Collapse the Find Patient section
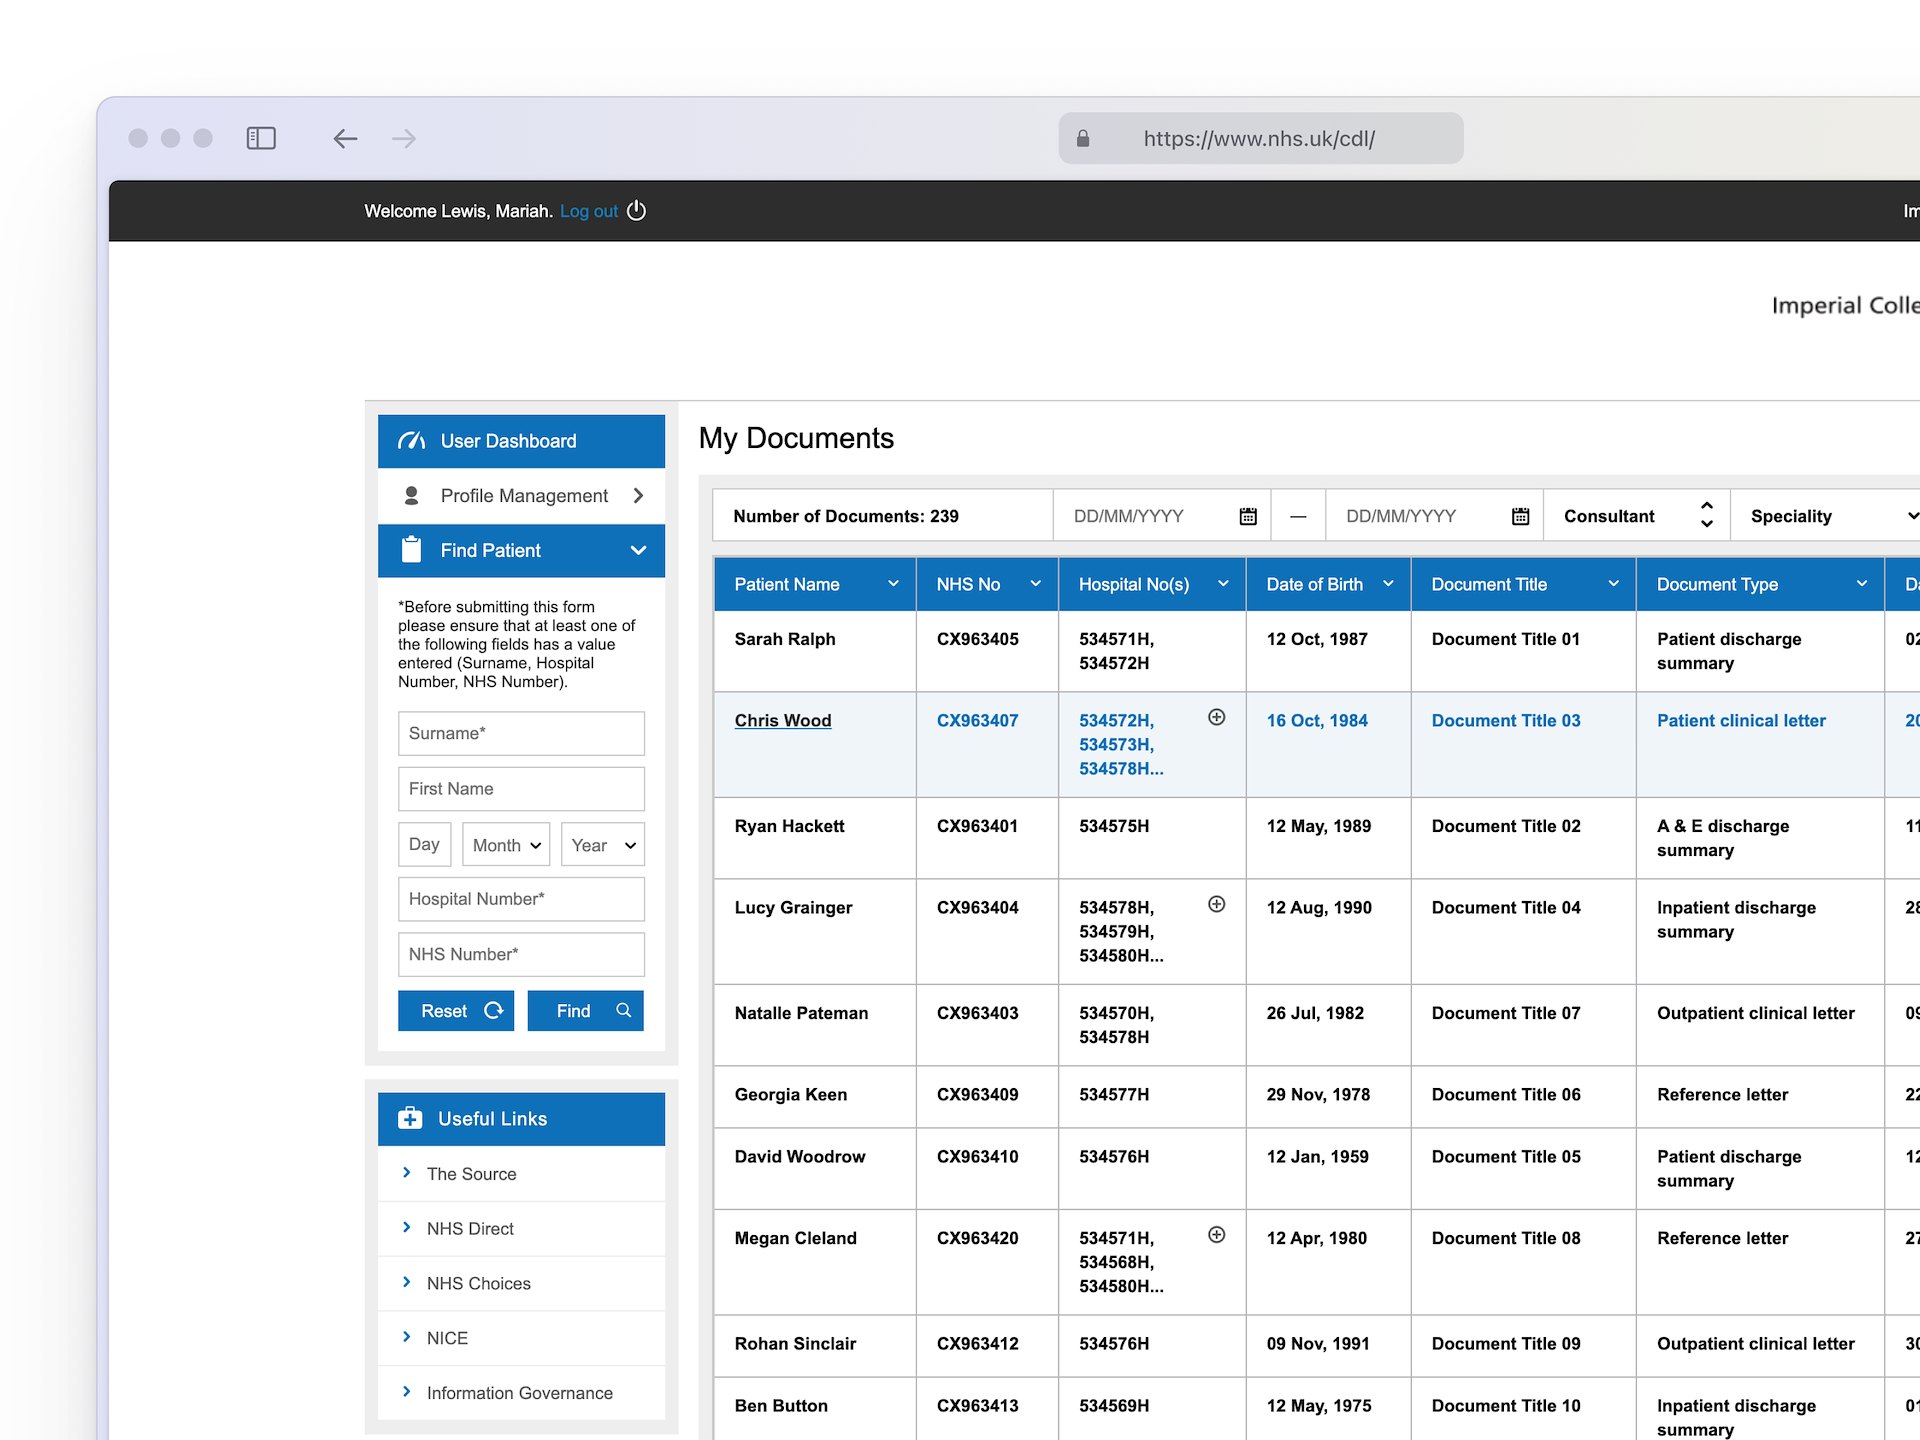The width and height of the screenshot is (1920, 1440). 638,550
